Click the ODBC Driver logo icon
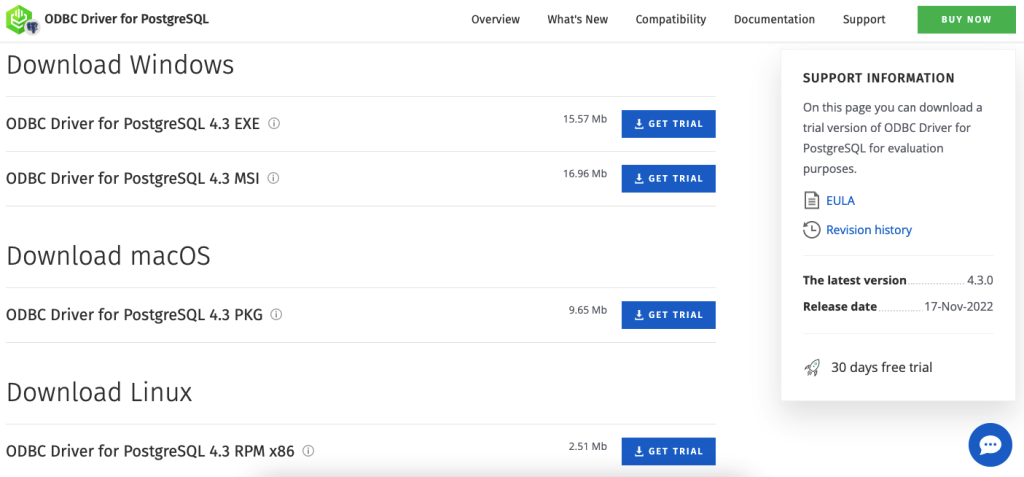Image resolution: width=1024 pixels, height=477 pixels. (x=22, y=19)
